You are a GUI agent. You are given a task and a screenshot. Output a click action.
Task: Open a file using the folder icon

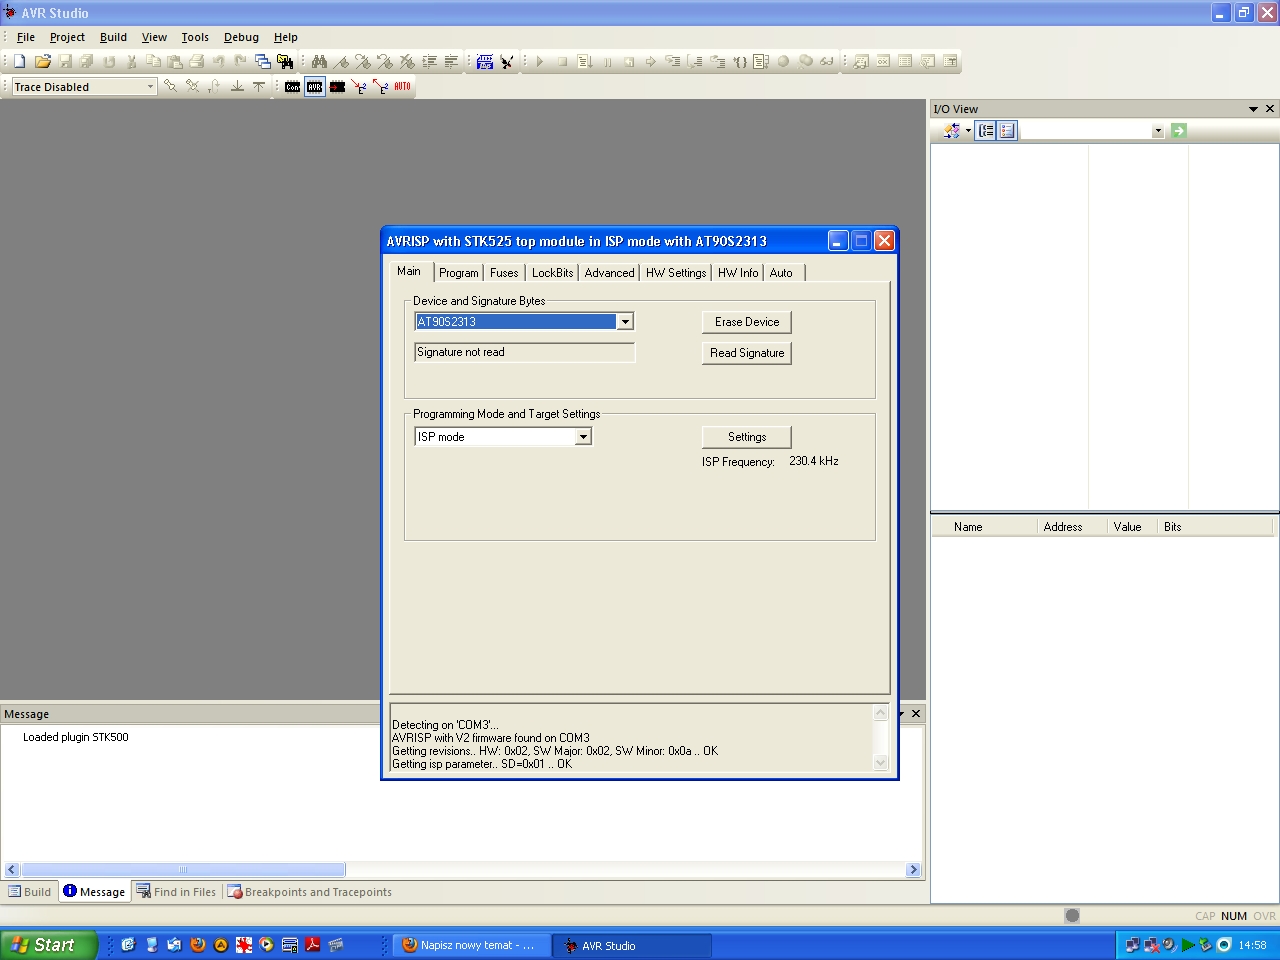42,61
